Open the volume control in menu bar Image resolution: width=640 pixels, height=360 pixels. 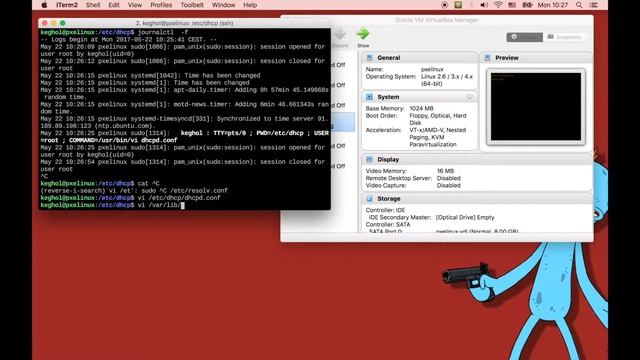[x=484, y=5]
